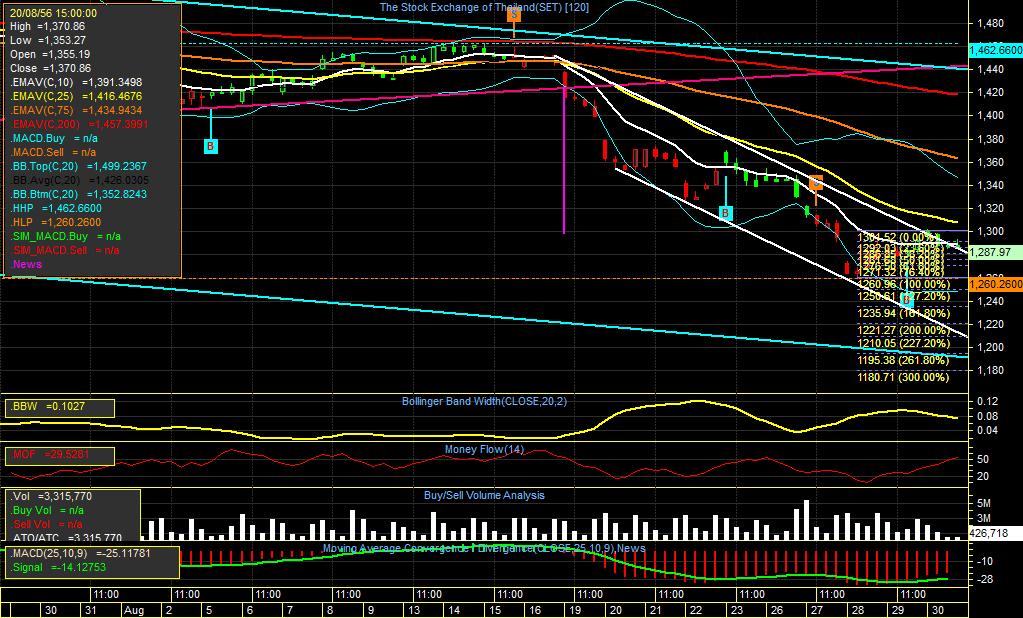The height and width of the screenshot is (618, 1023).
Task: Click the 27 date label on date axis
Action: click(x=817, y=610)
